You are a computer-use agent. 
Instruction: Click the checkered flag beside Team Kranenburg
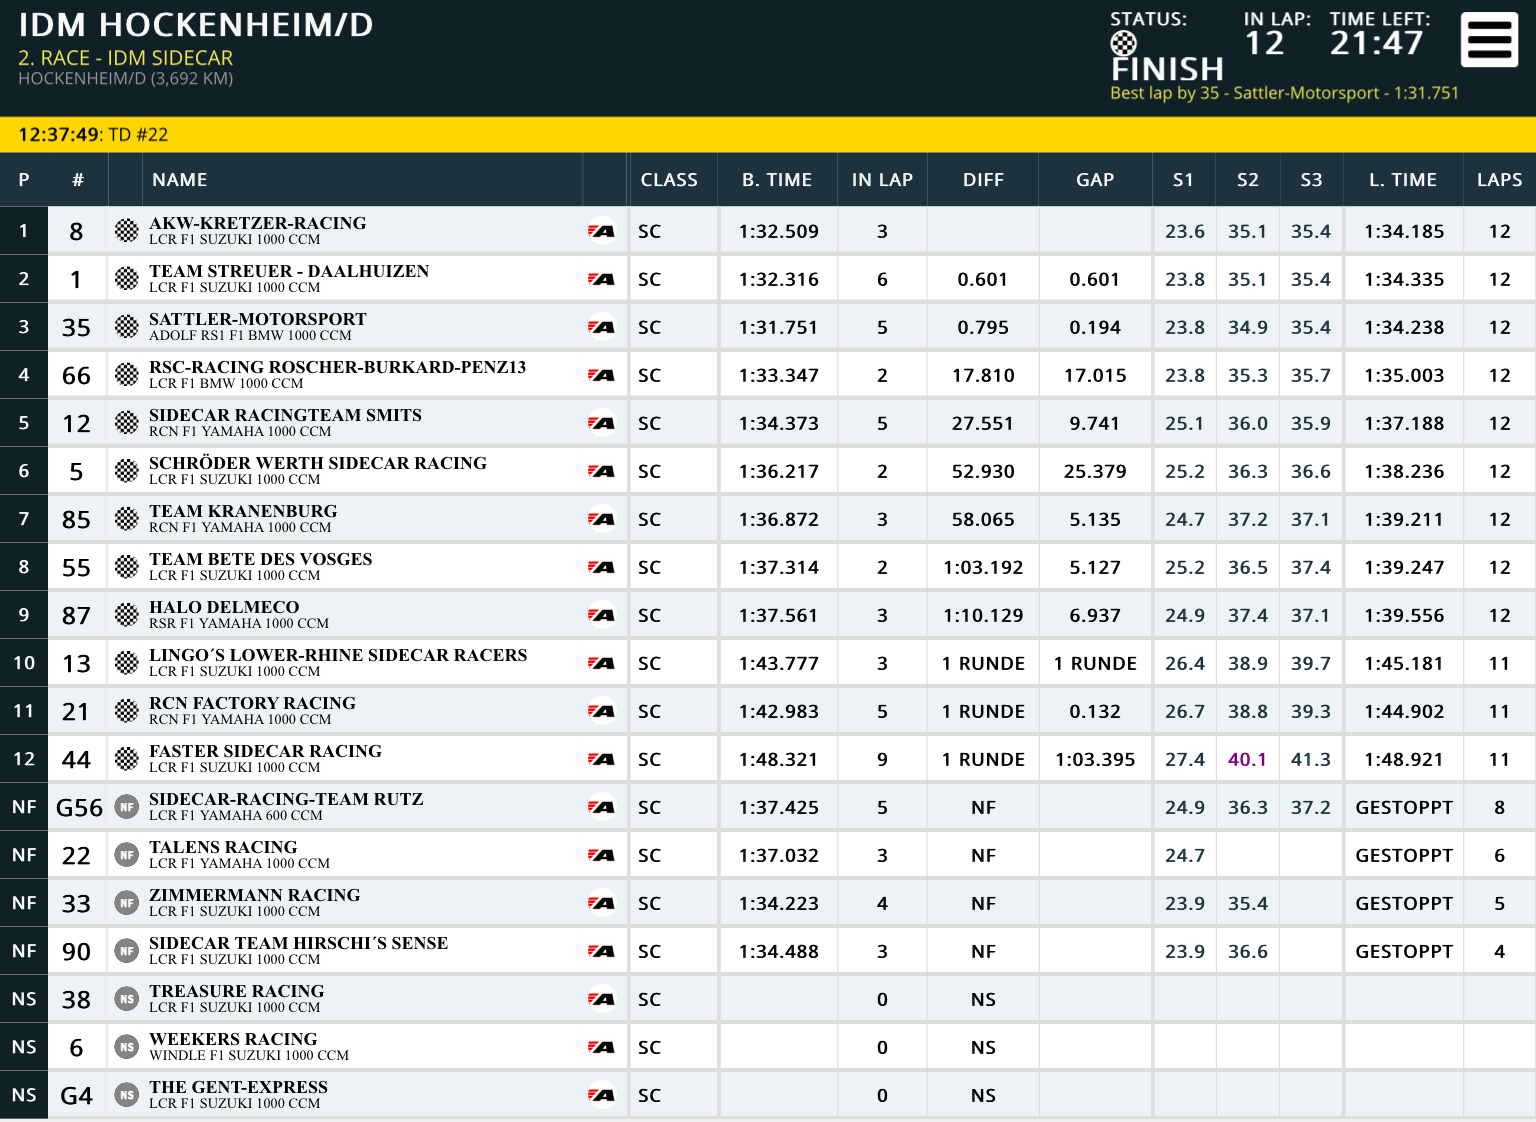coord(126,519)
